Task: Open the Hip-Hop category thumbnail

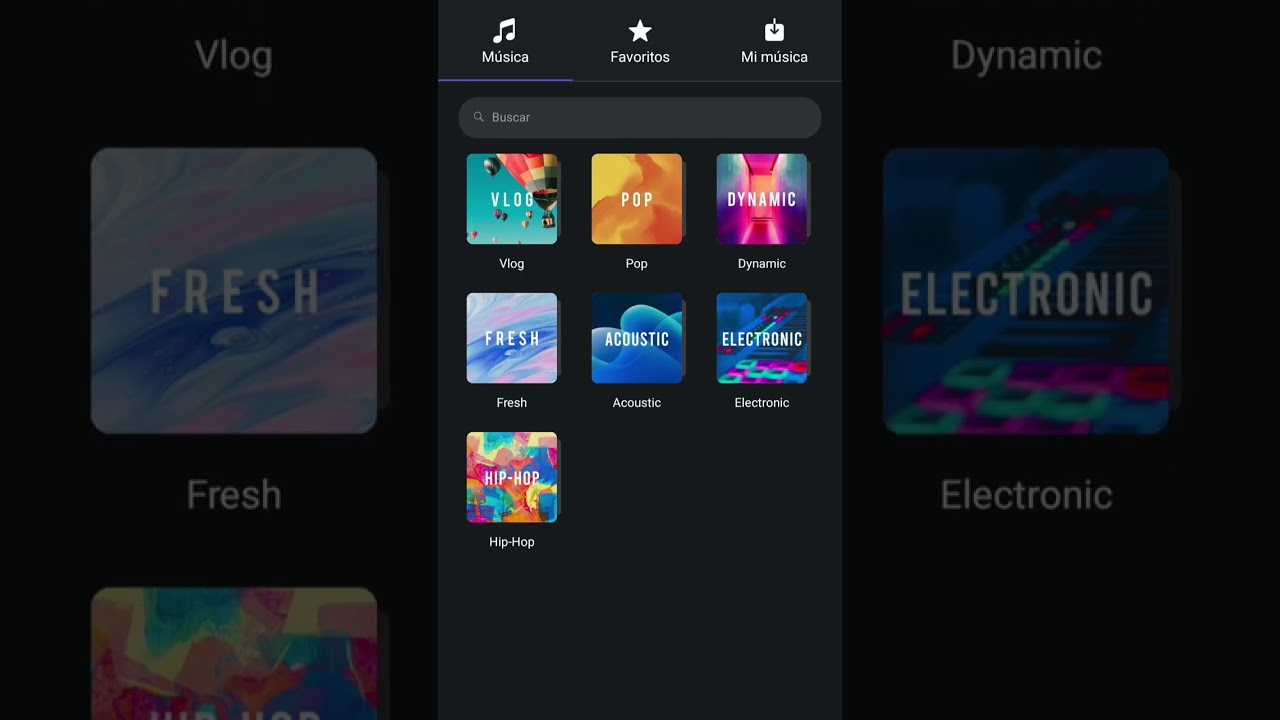Action: tap(512, 477)
